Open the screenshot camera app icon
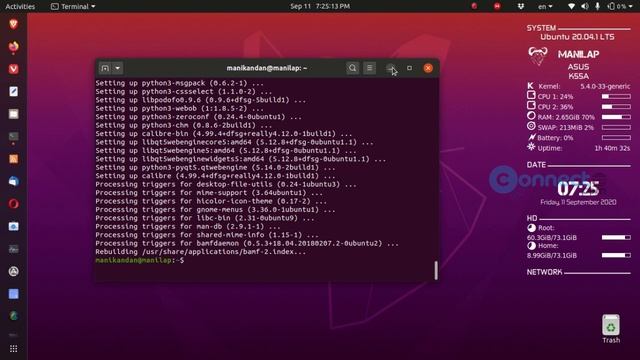 point(13,226)
